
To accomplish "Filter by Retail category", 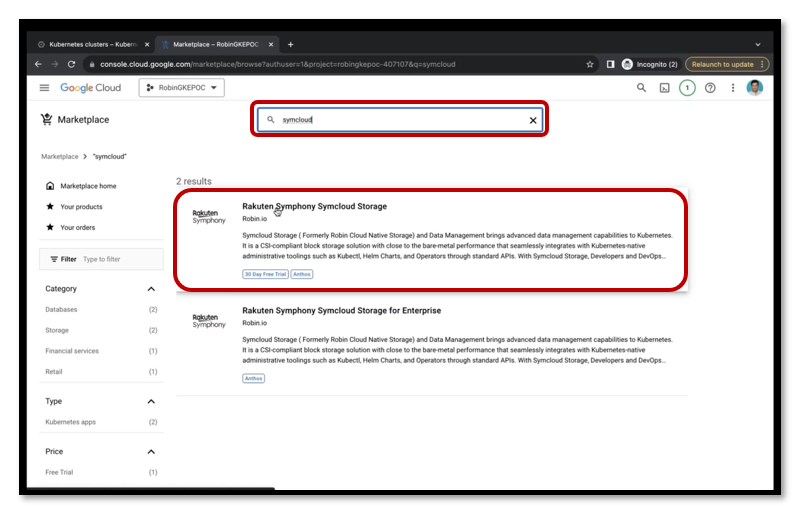I will coord(53,371).
